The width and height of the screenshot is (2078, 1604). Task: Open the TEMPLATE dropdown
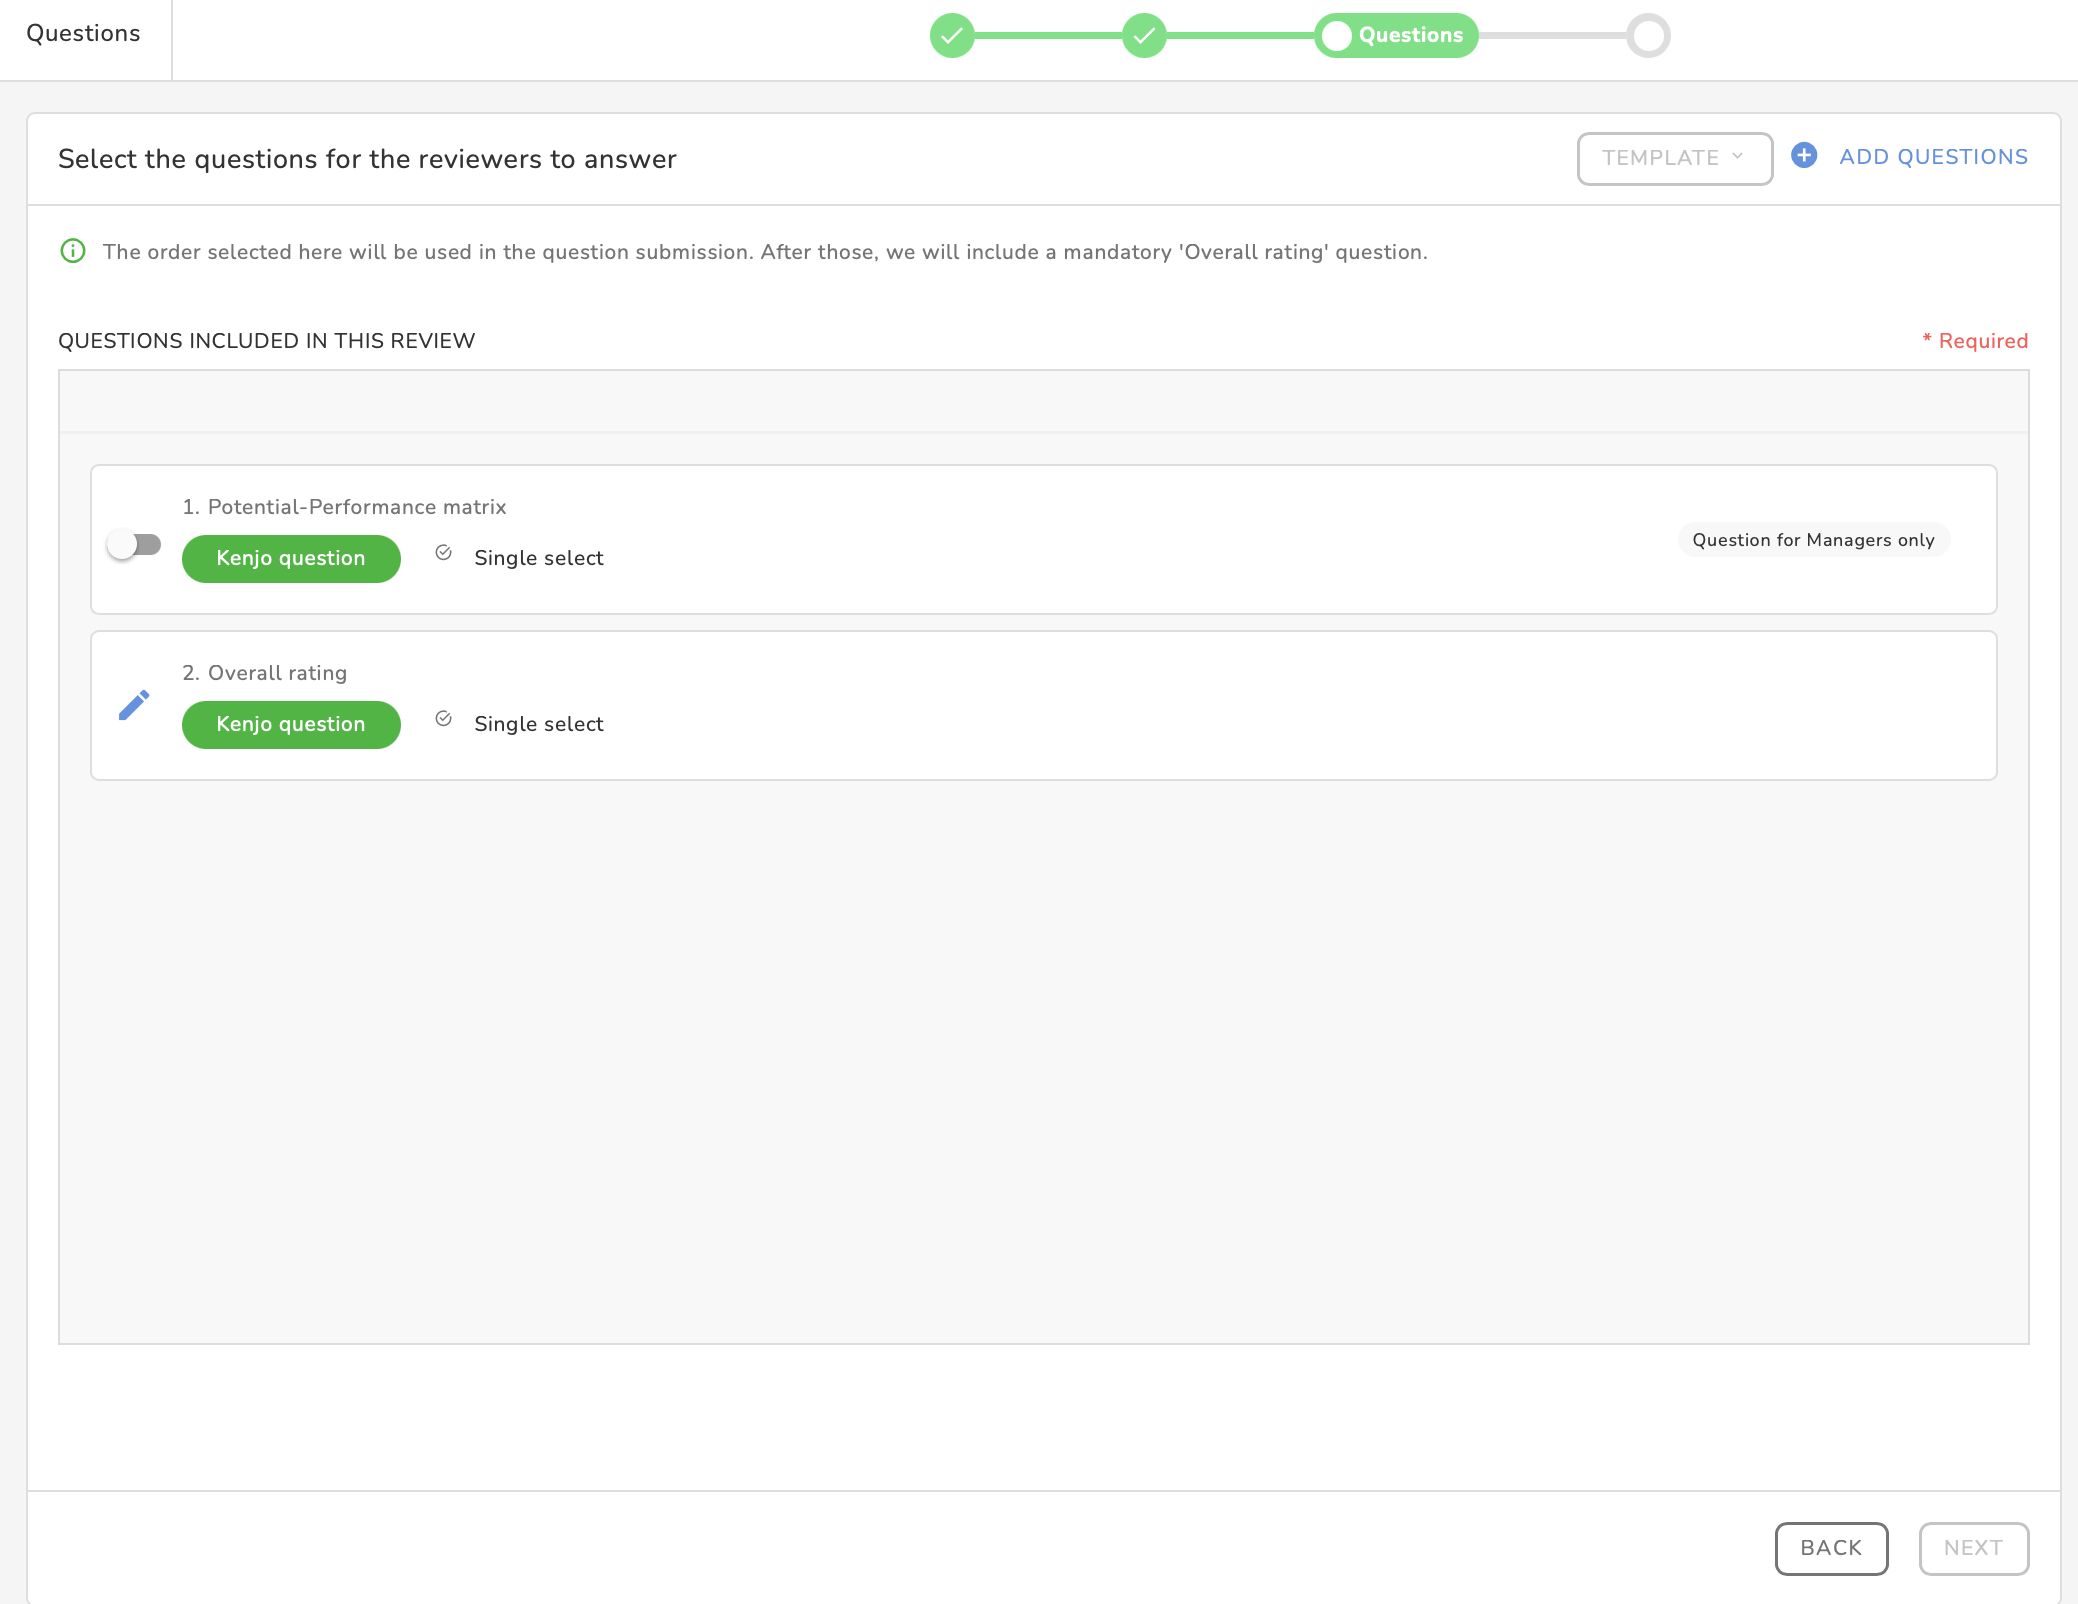click(1673, 158)
